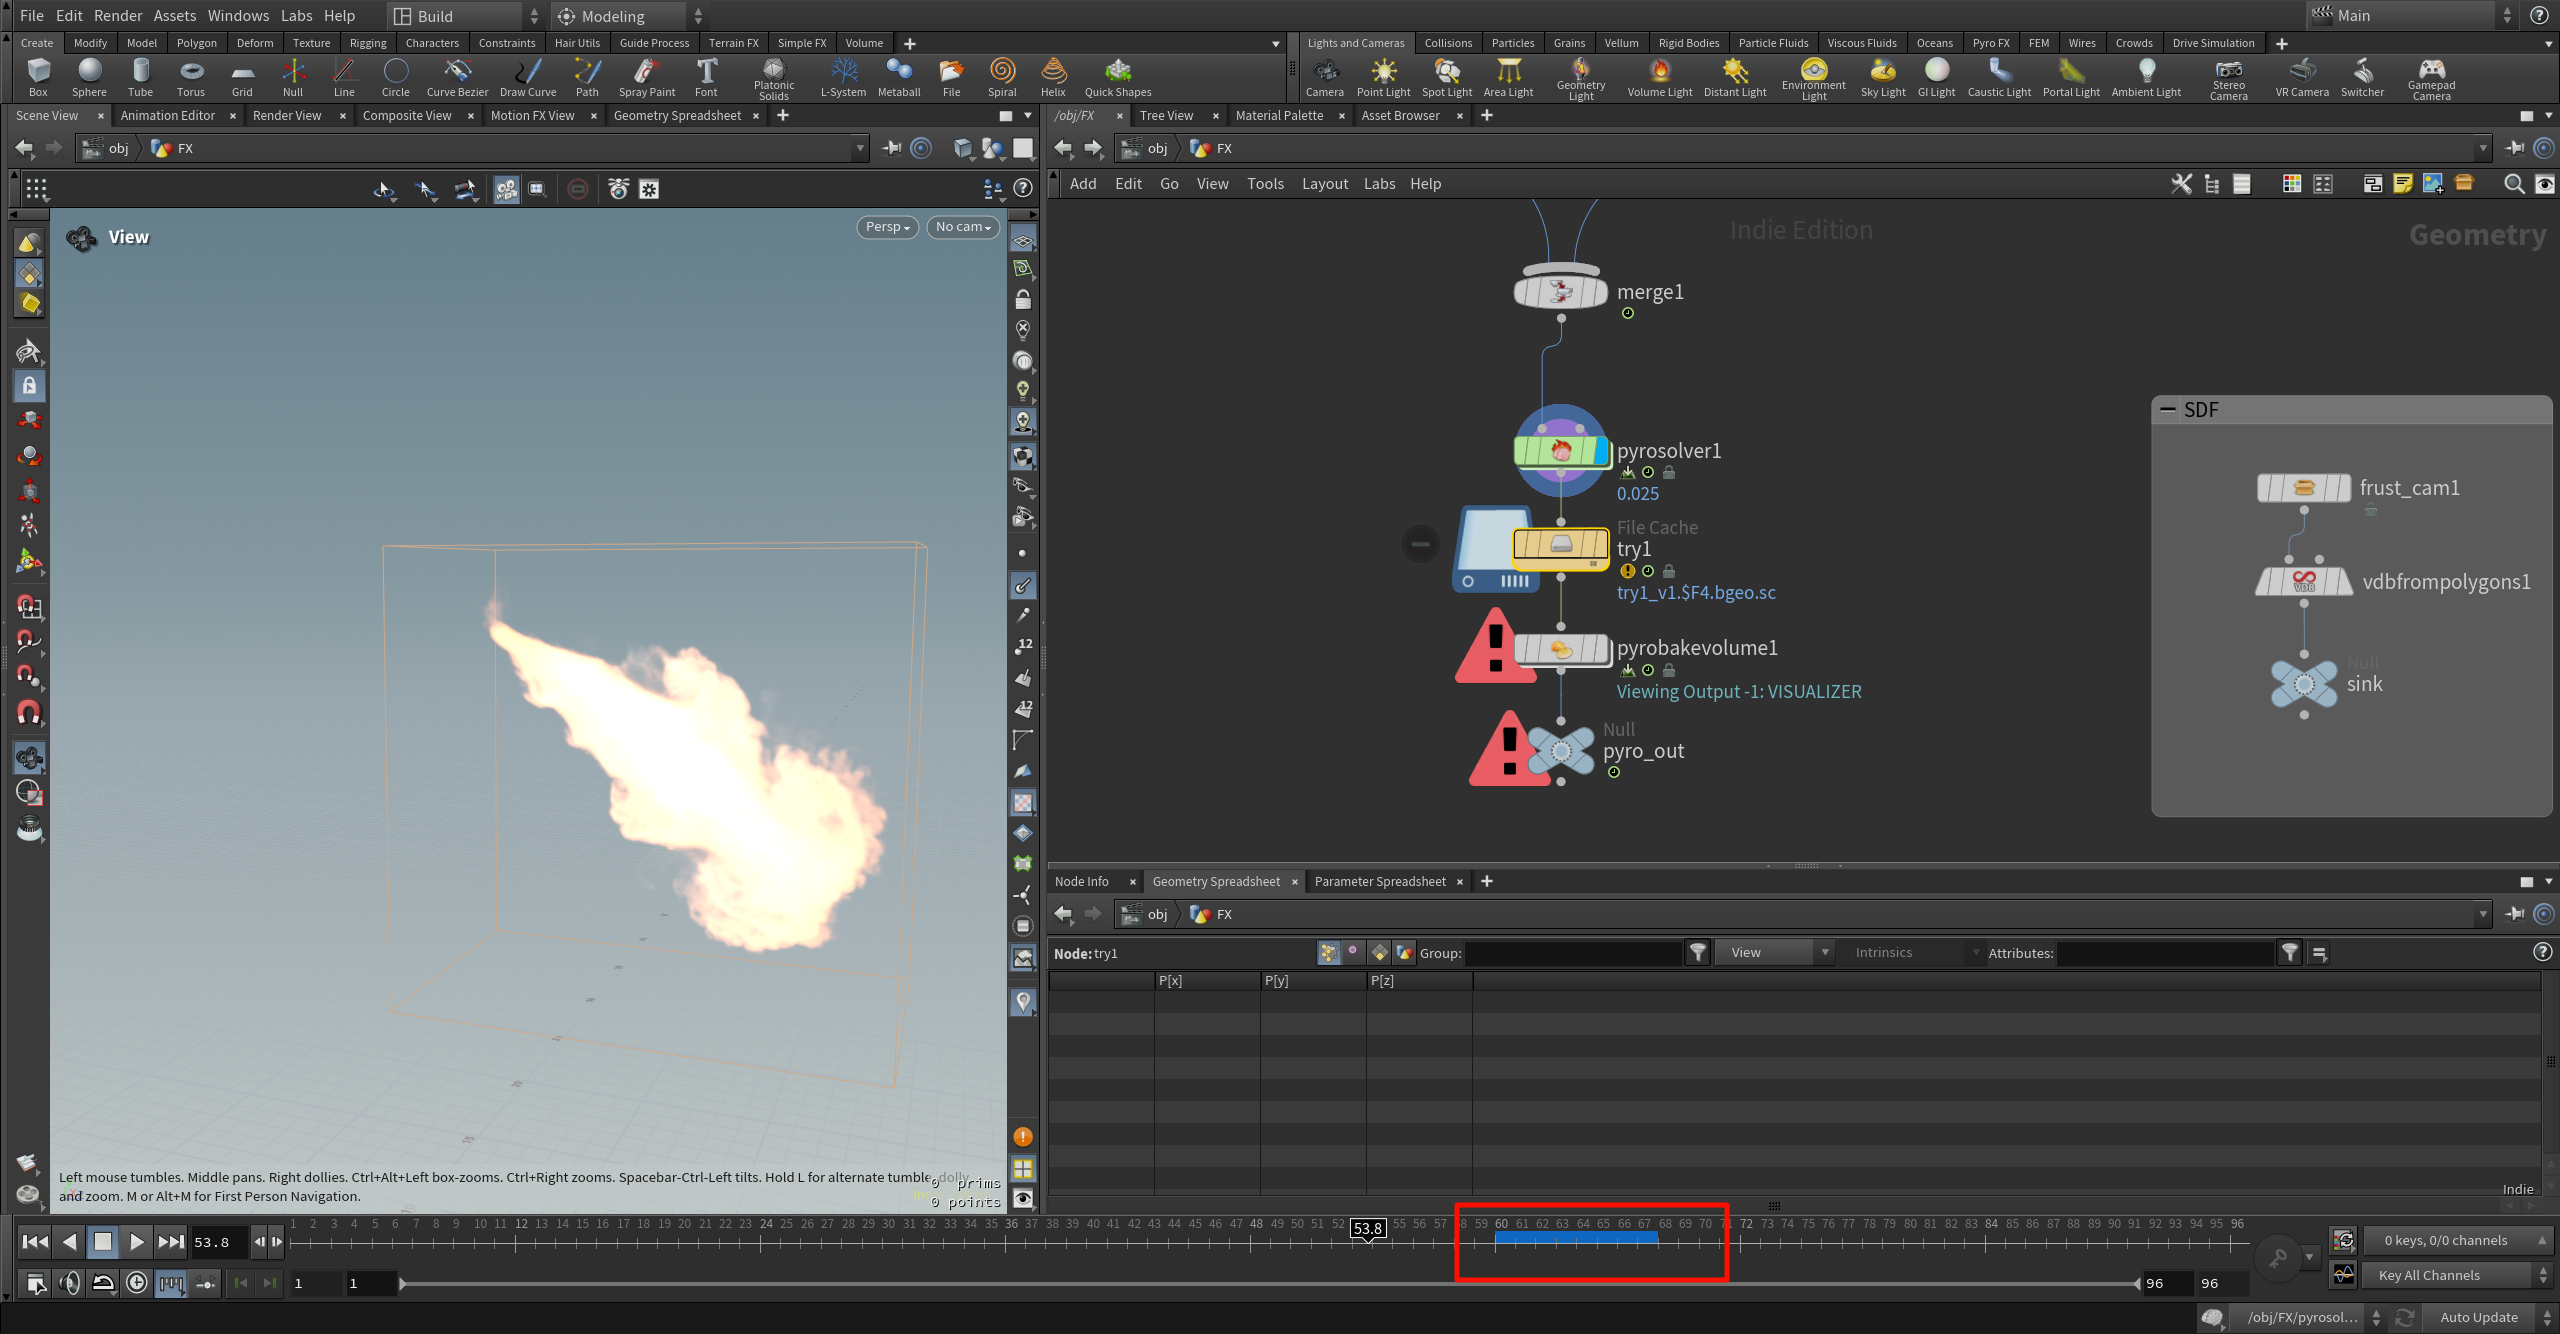The image size is (2560, 1334).
Task: Open the Build desktop dropdown
Action: point(465,16)
